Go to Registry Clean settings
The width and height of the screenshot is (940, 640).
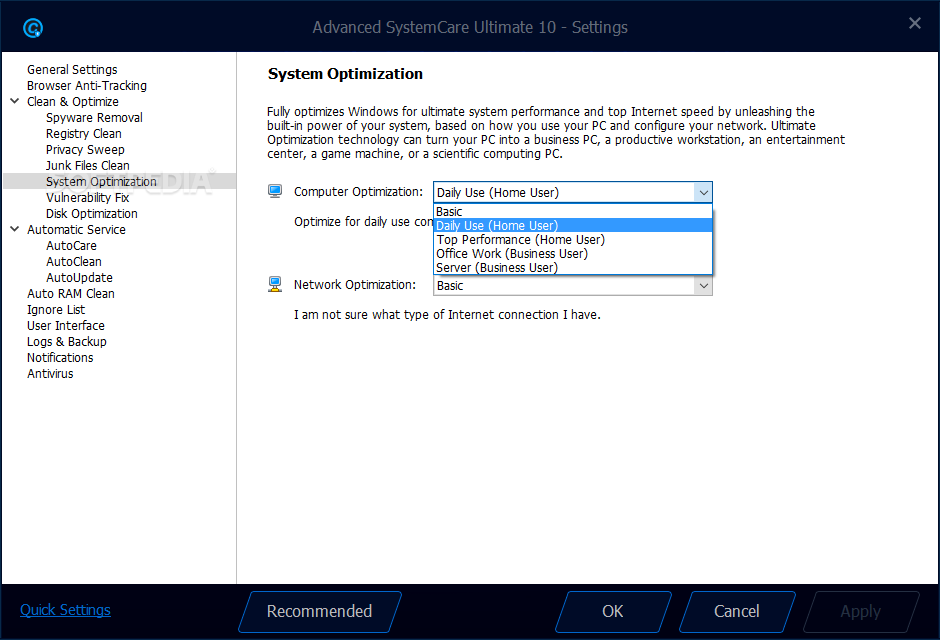(x=84, y=134)
